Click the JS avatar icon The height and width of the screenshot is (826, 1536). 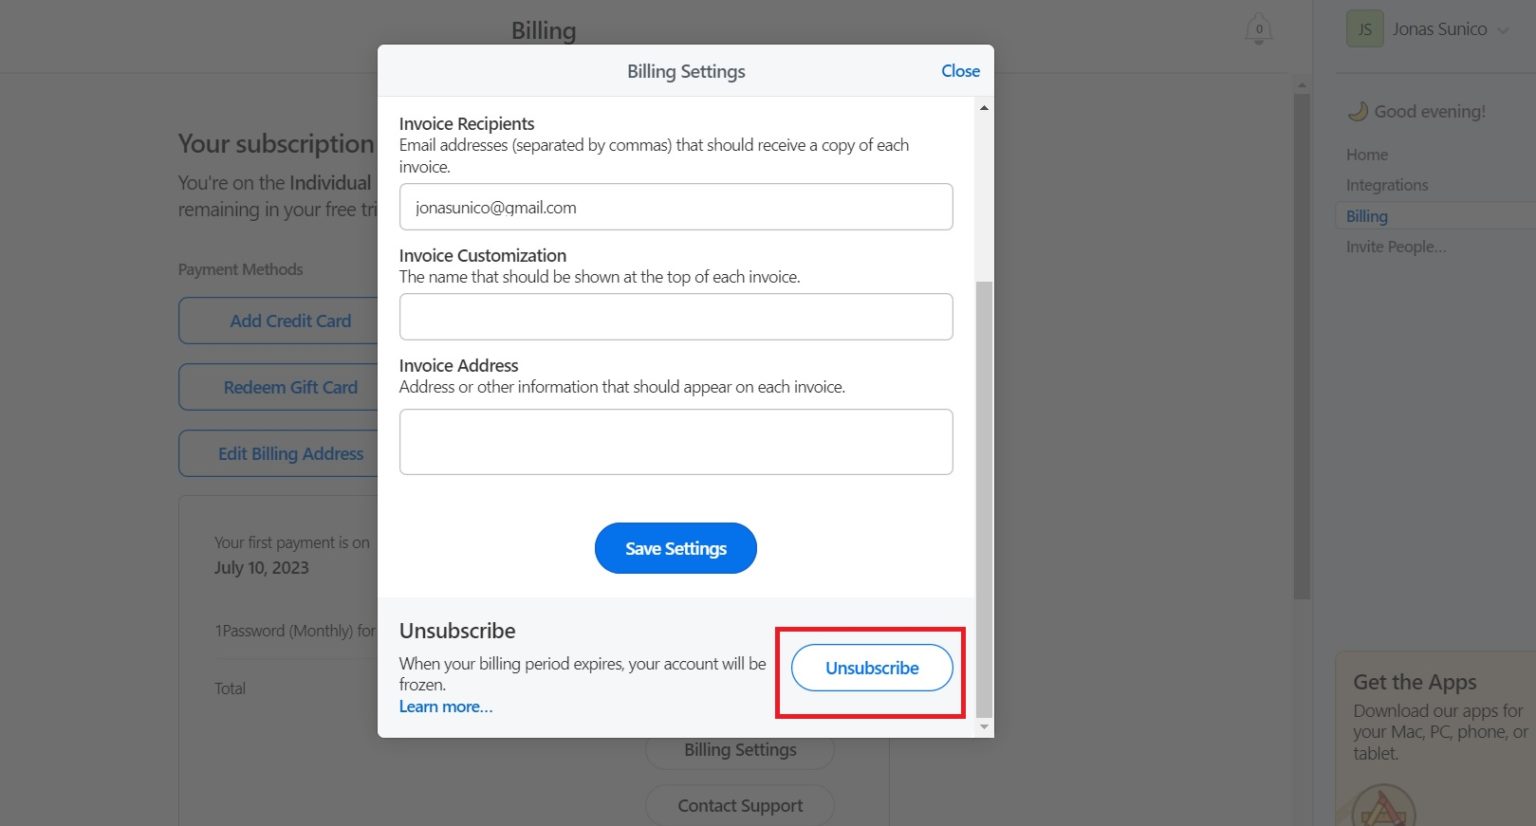1364,28
